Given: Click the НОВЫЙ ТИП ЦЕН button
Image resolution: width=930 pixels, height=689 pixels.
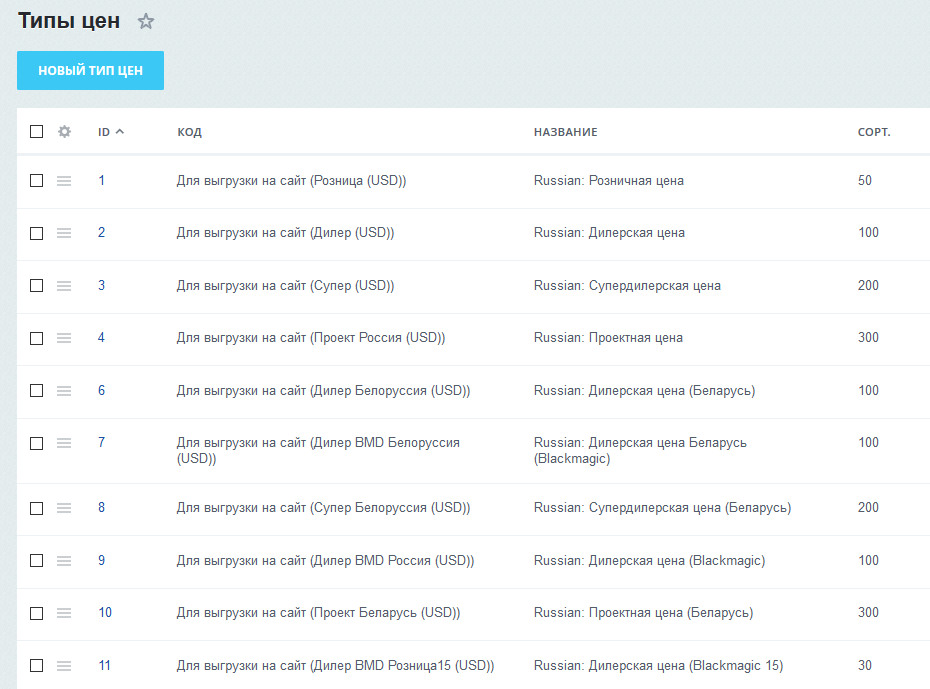Looking at the screenshot, I should (90, 71).
